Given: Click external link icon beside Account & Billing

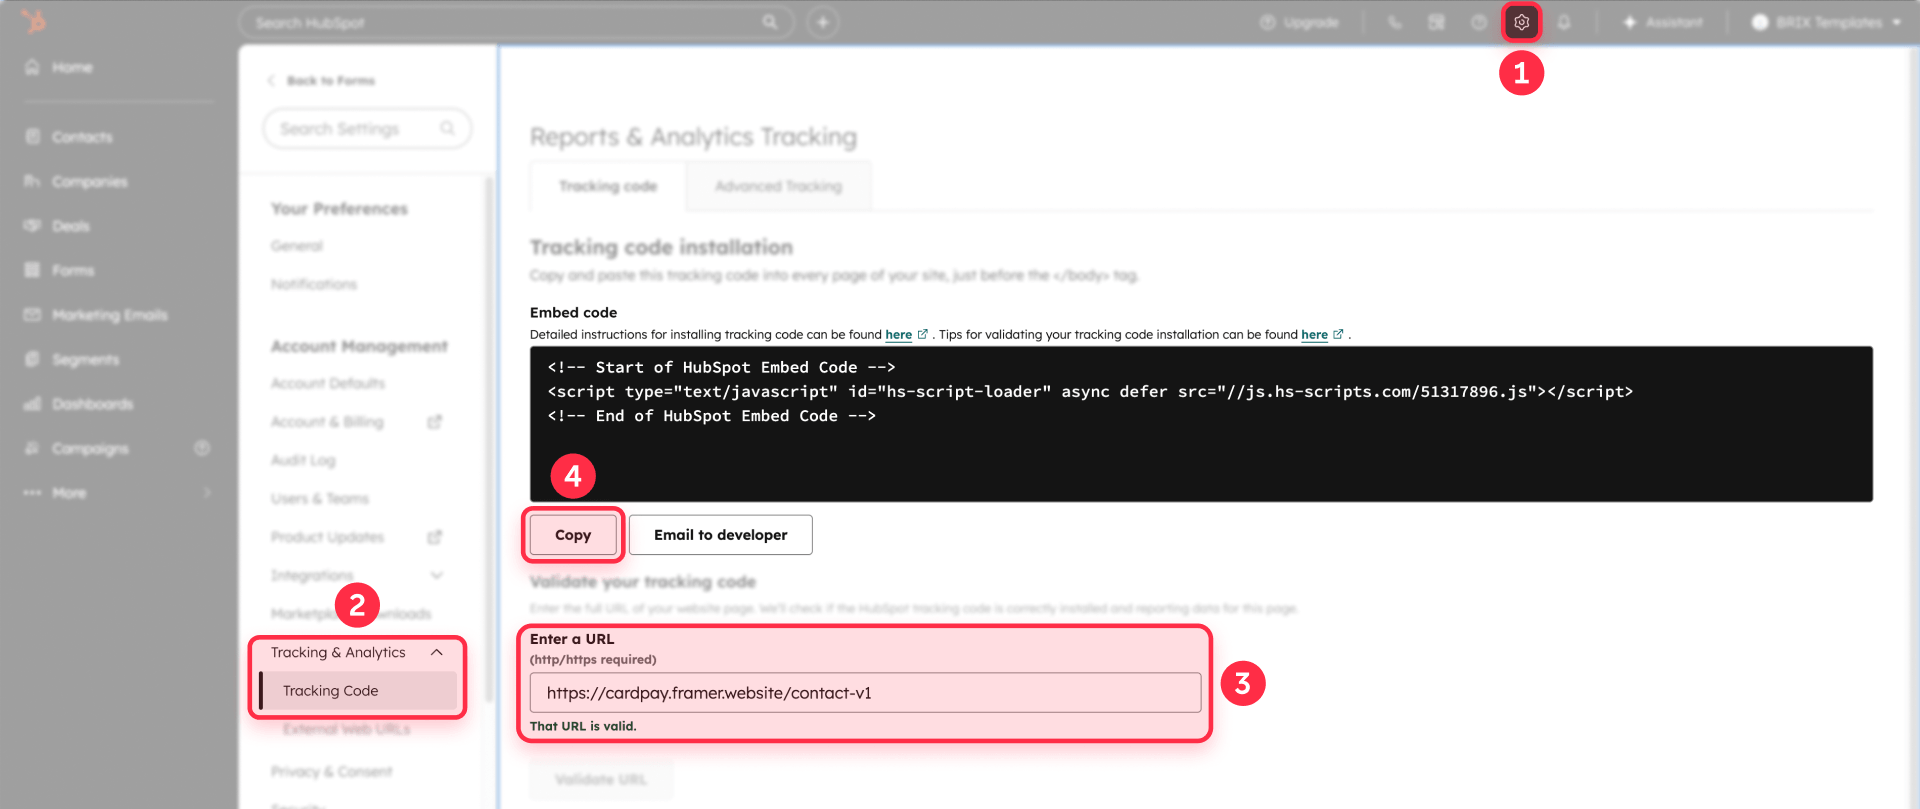Looking at the screenshot, I should coord(434,422).
